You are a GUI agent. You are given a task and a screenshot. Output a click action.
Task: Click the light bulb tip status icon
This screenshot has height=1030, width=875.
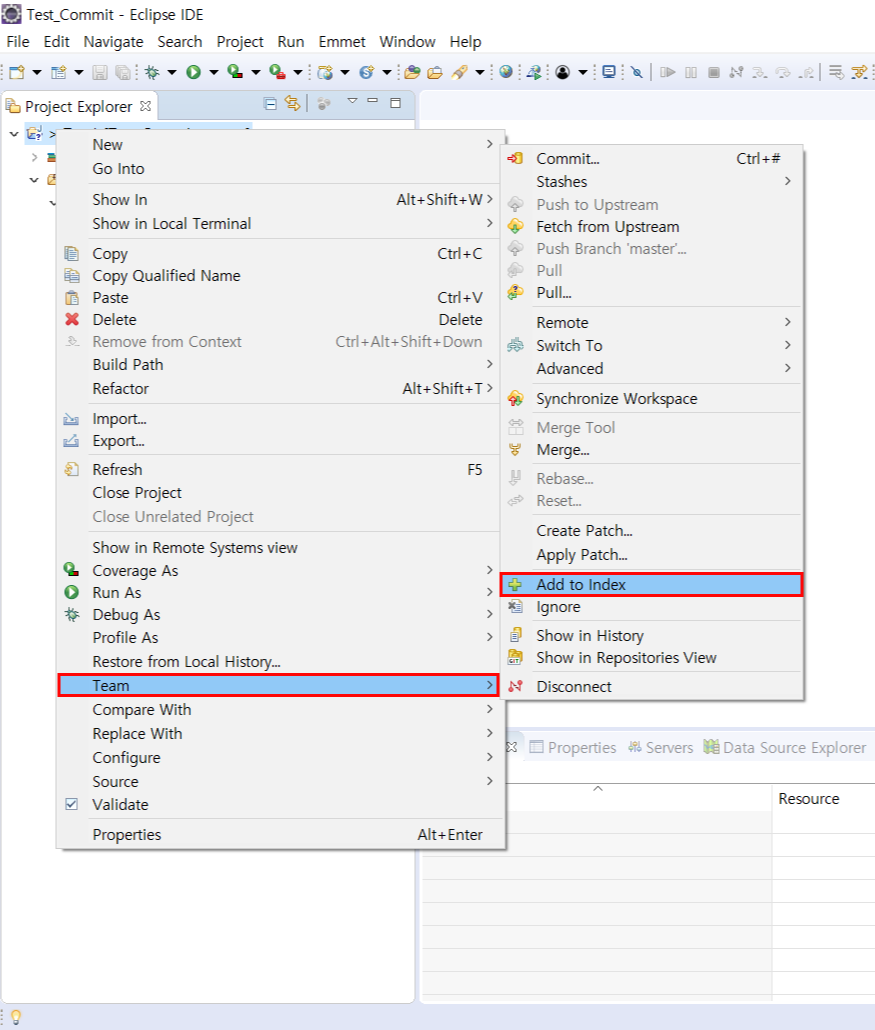(x=16, y=1017)
